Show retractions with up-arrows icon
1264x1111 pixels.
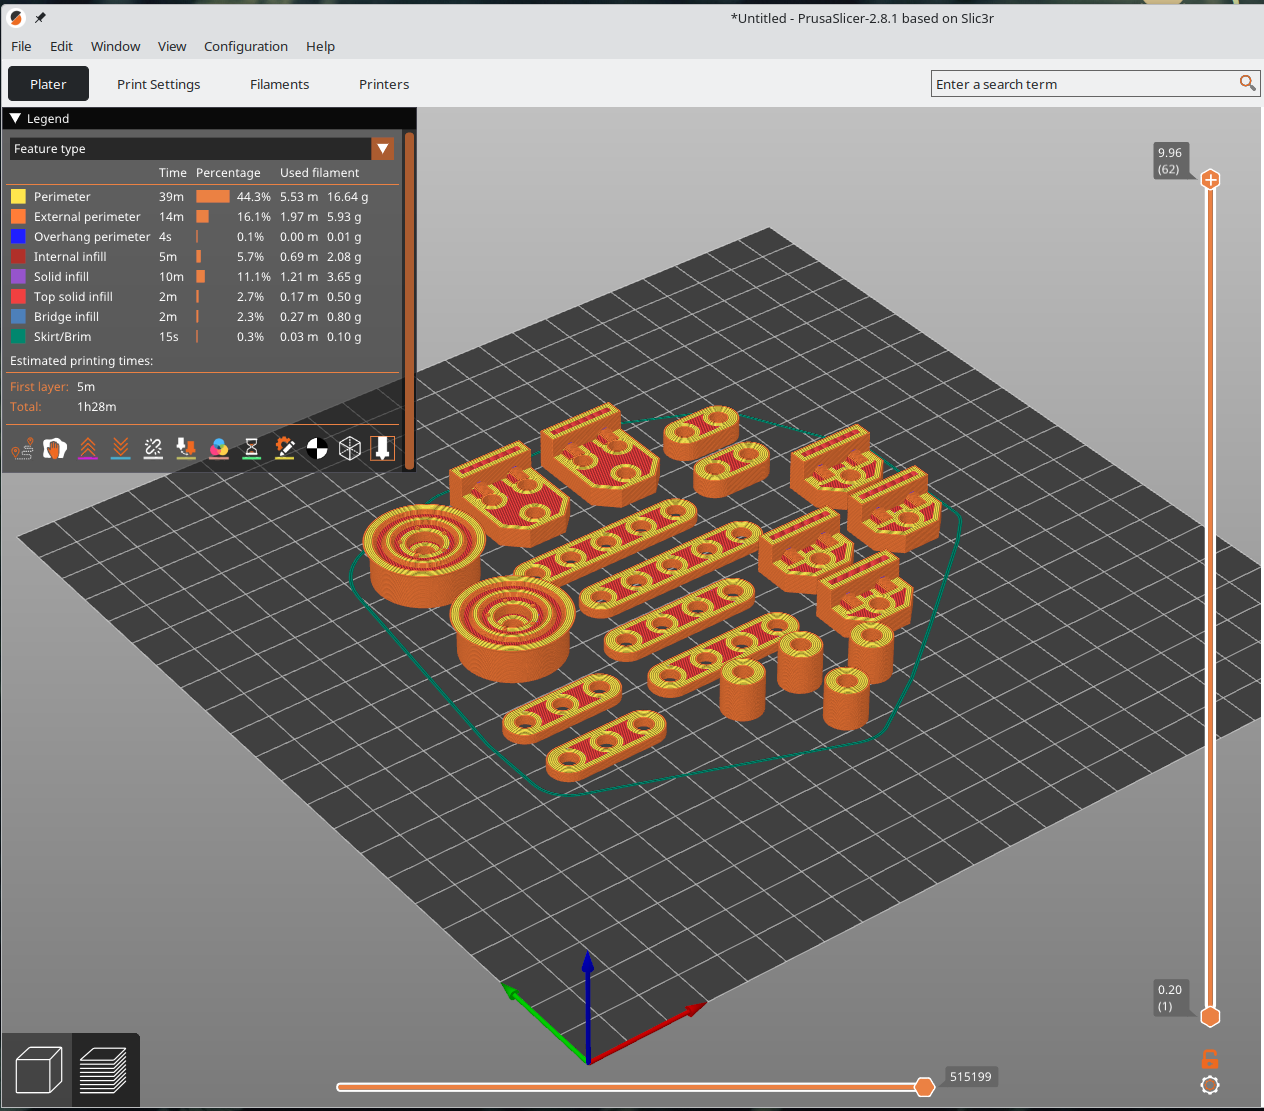(x=88, y=449)
